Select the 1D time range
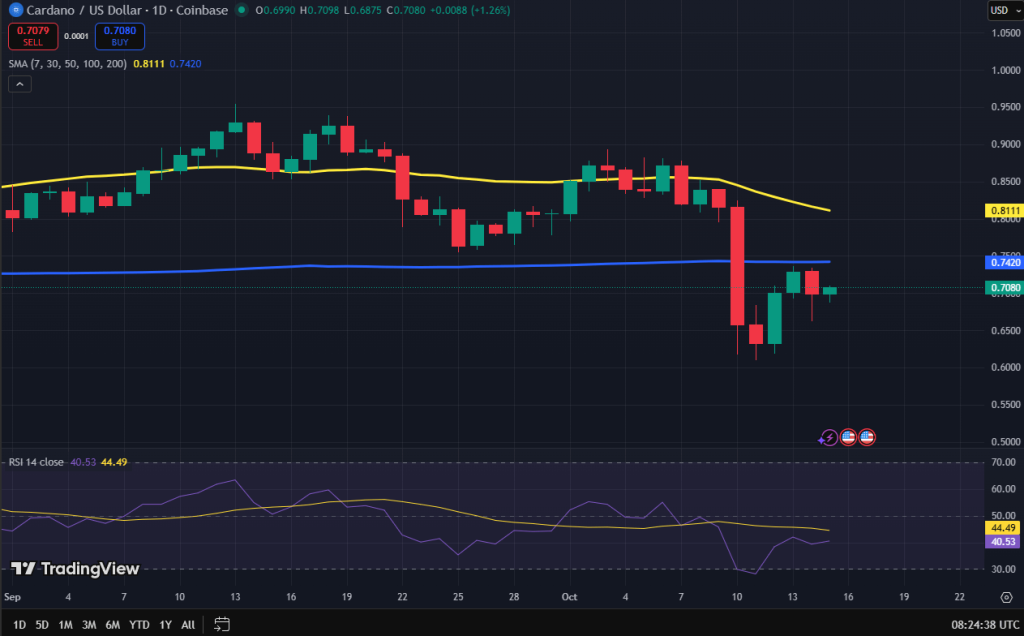Screen dimensions: 1024x636 point(19,625)
